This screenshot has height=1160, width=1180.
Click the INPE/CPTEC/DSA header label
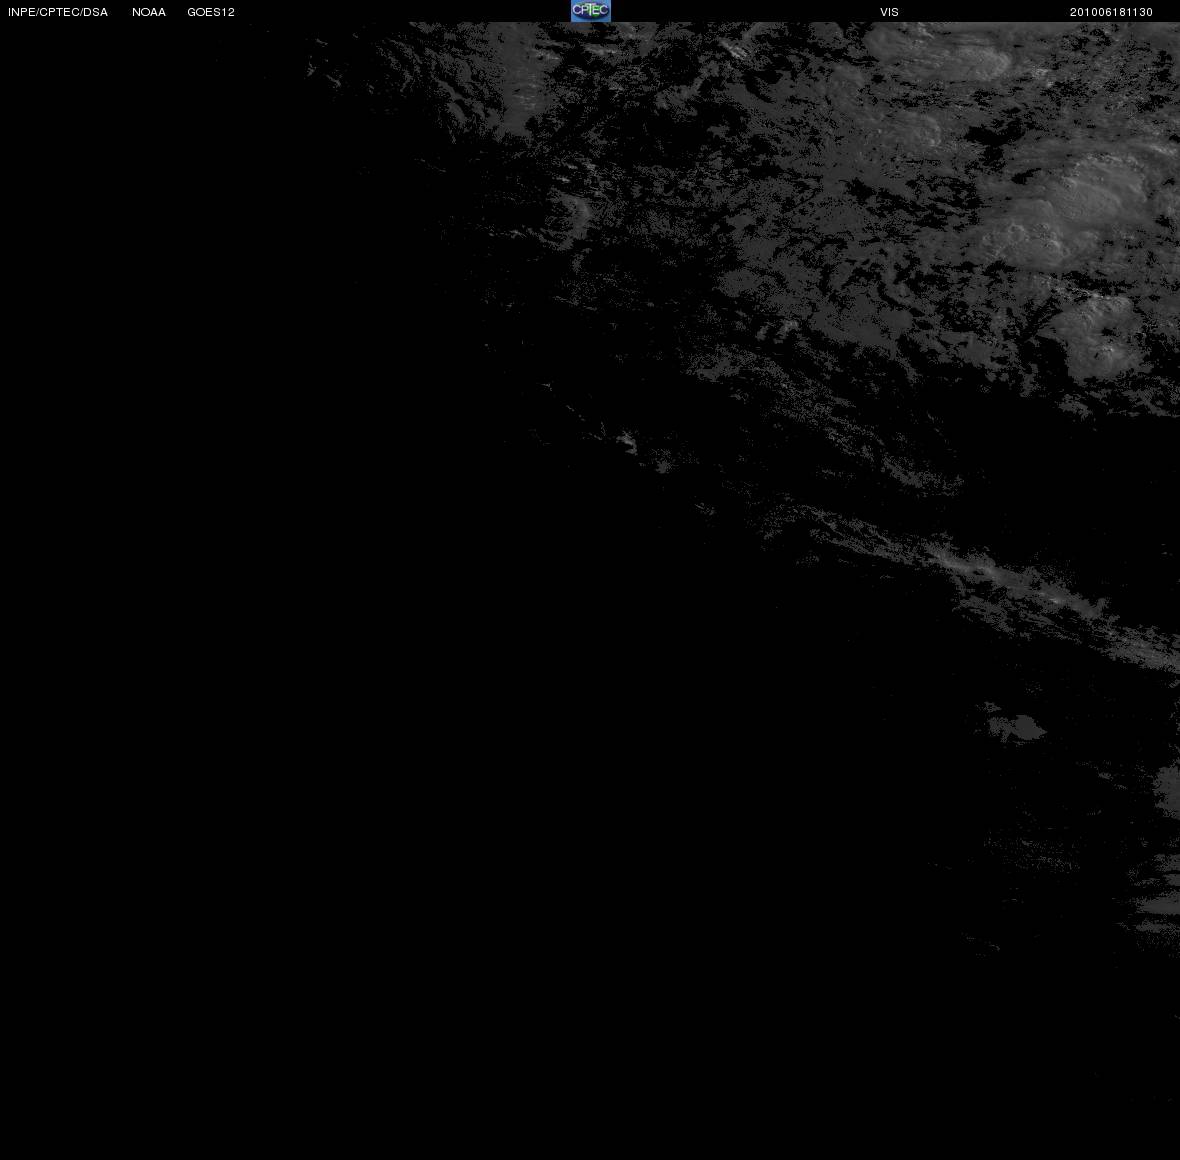(x=58, y=12)
